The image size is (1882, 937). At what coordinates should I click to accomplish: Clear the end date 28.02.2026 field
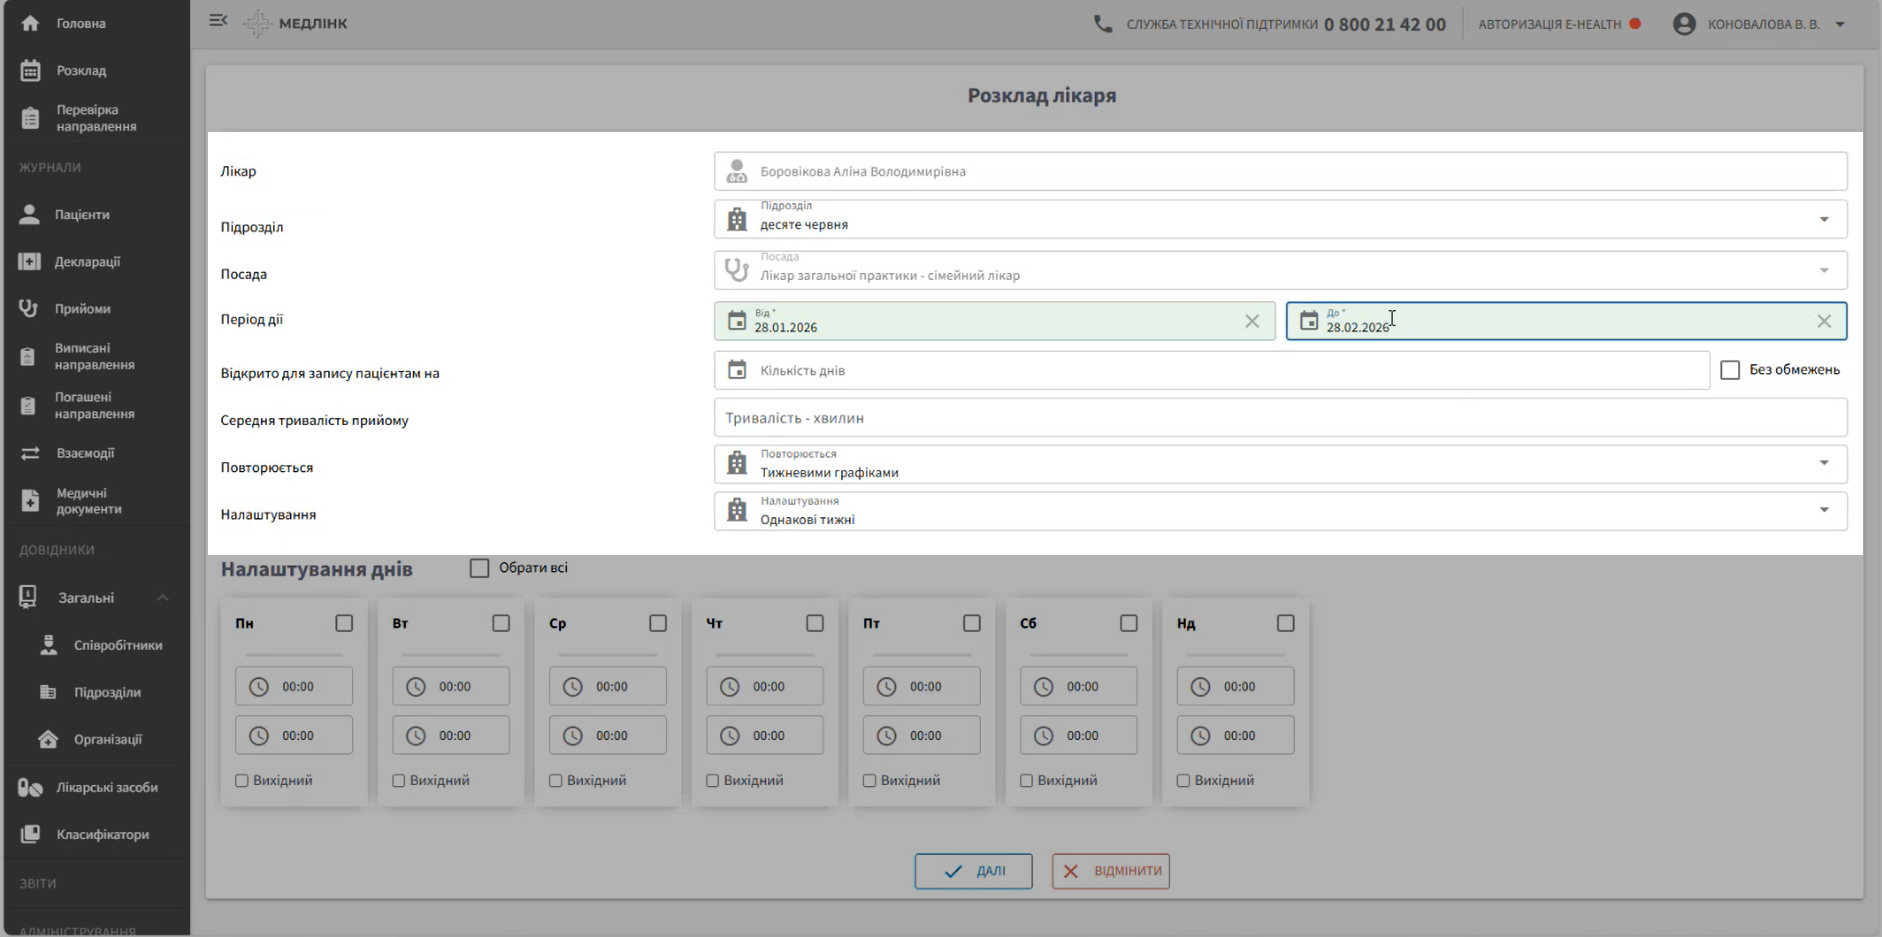[x=1824, y=321]
